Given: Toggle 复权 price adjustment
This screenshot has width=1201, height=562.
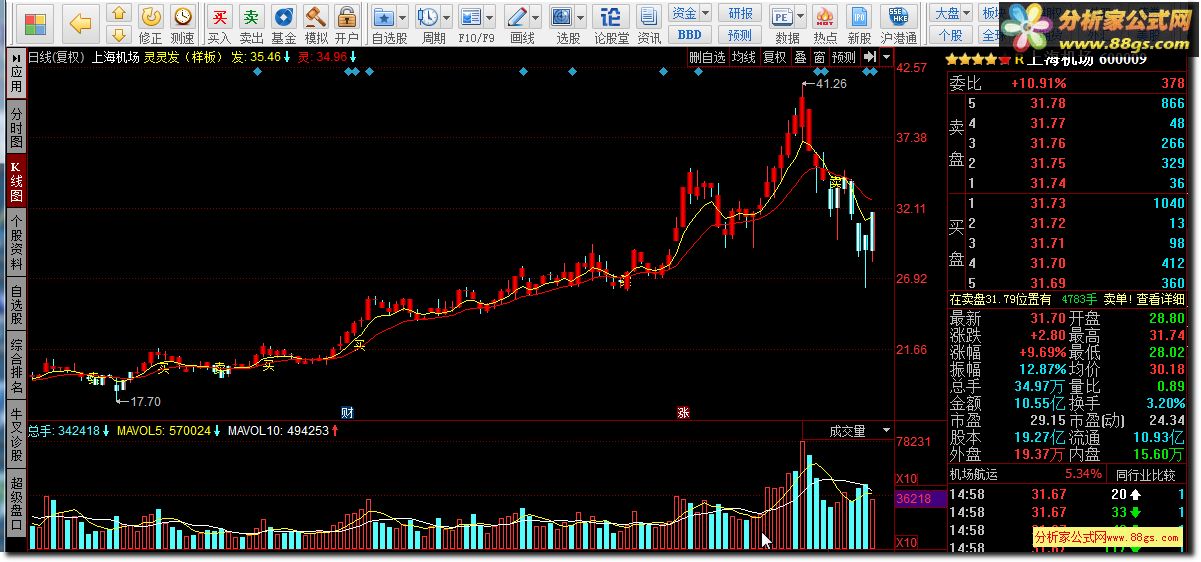Looking at the screenshot, I should coord(774,58).
